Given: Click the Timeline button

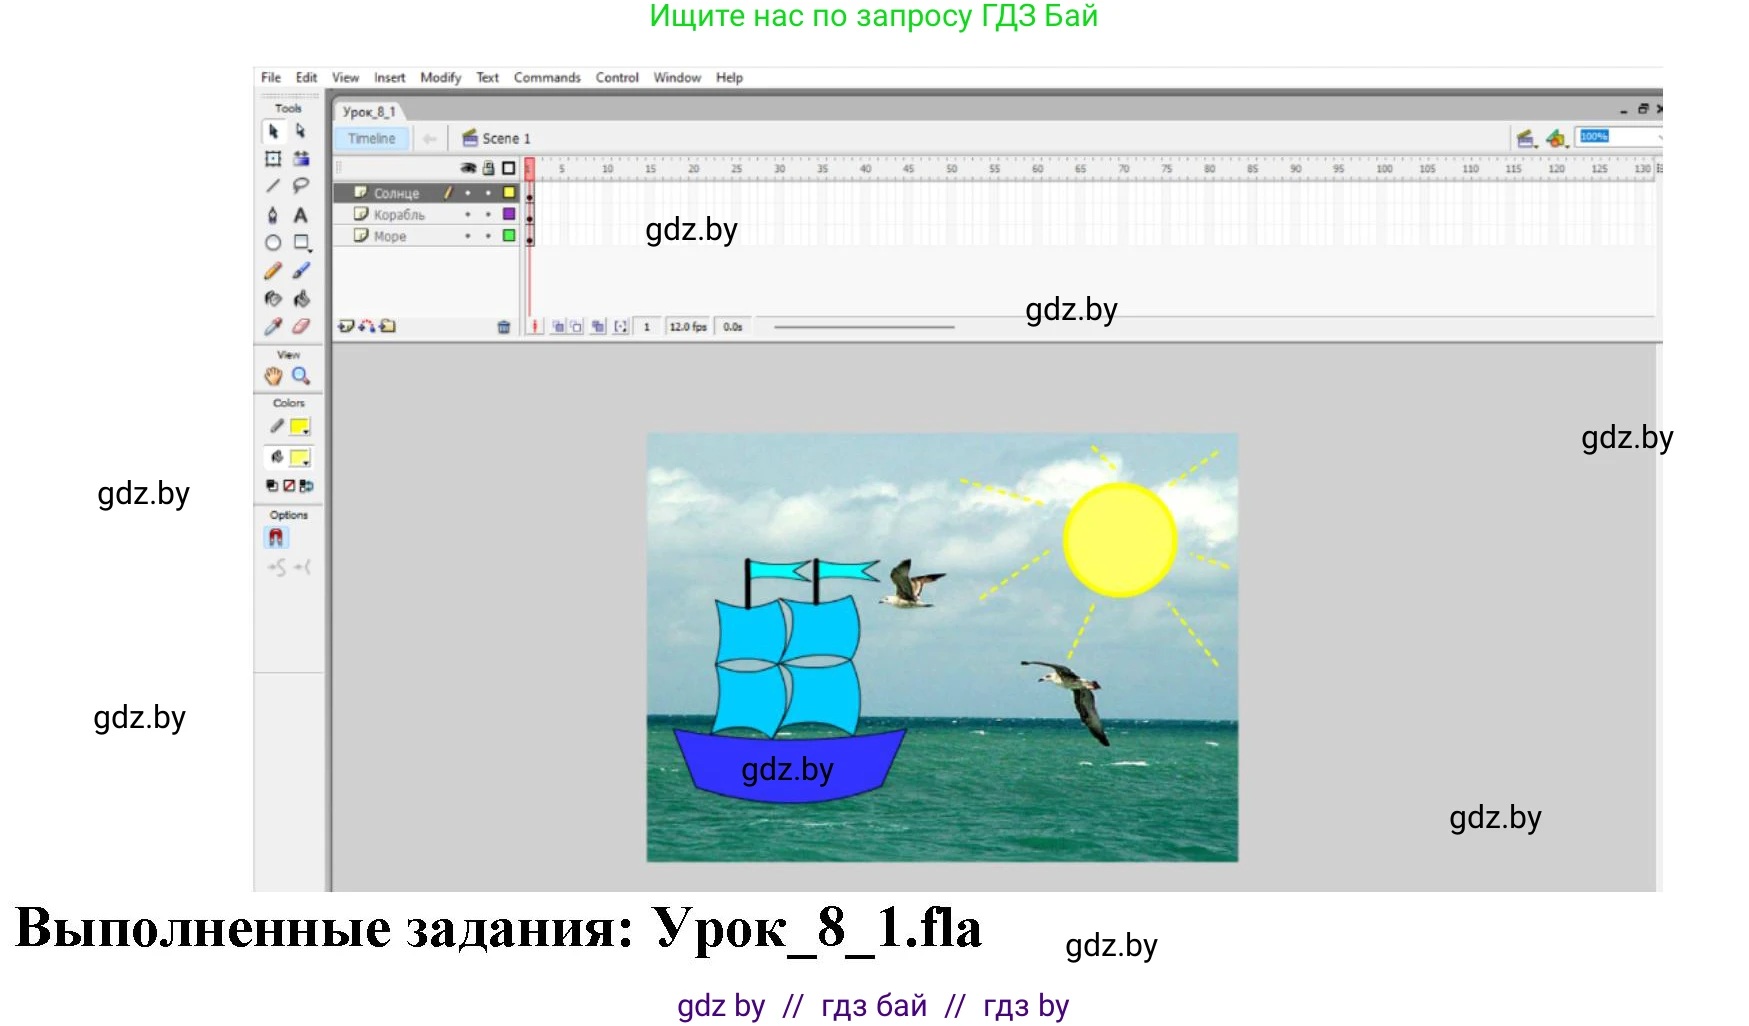Looking at the screenshot, I should click(371, 139).
